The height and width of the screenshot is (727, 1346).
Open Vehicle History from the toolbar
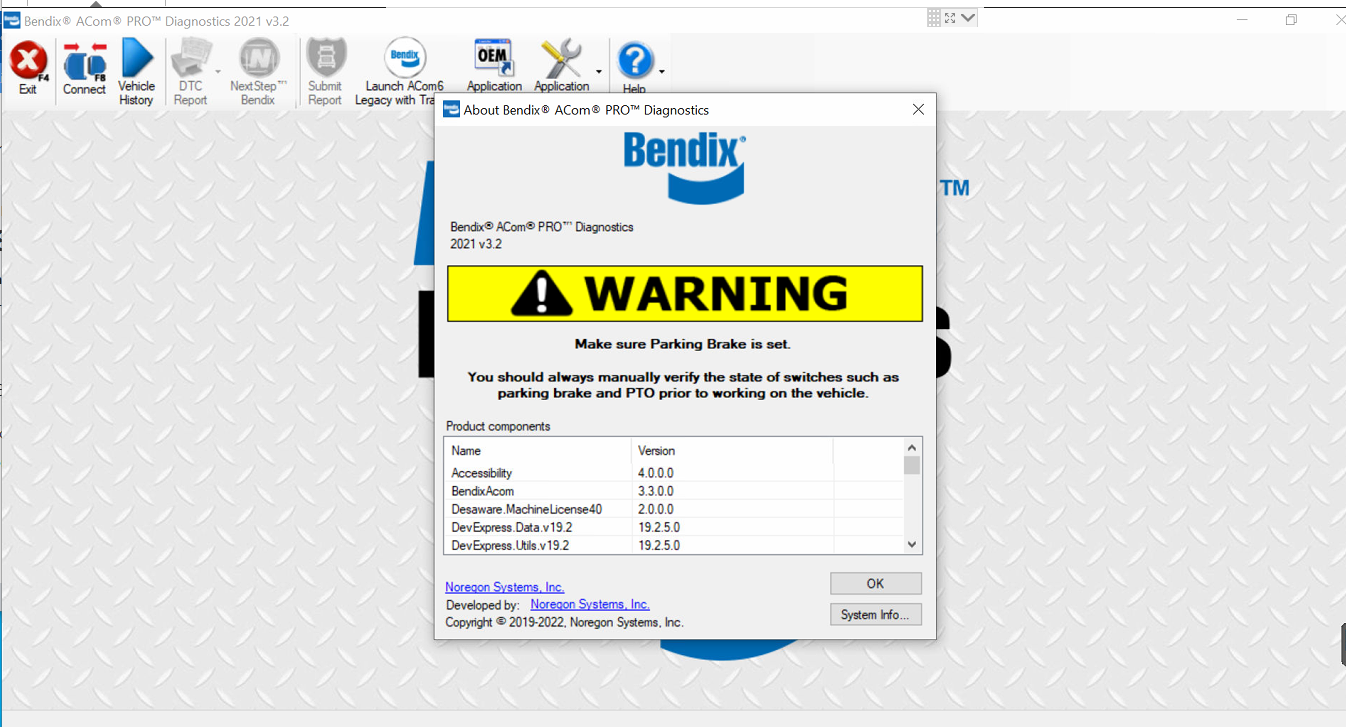tap(137, 58)
